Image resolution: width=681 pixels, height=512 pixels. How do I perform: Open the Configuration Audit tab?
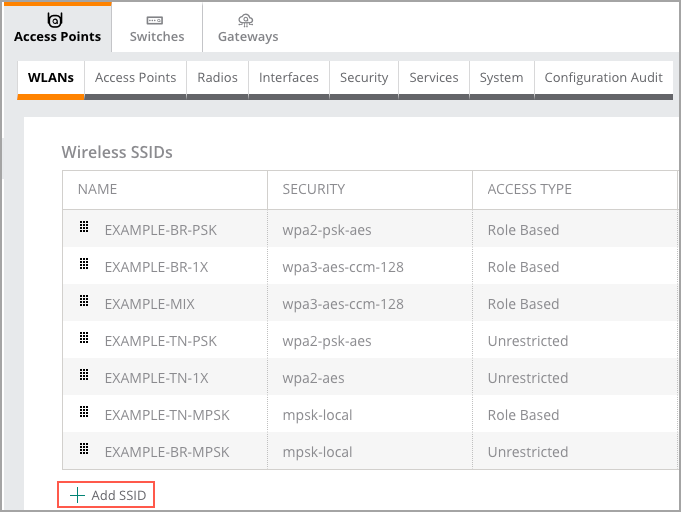click(604, 77)
